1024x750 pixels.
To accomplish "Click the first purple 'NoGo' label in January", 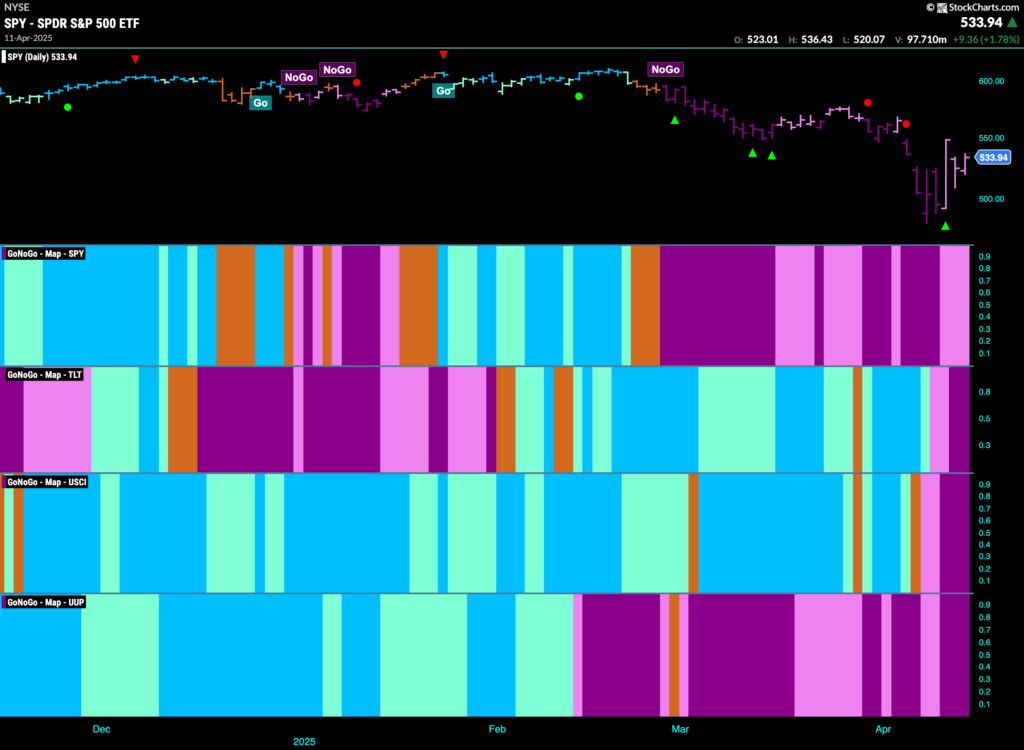I will tap(298, 77).
